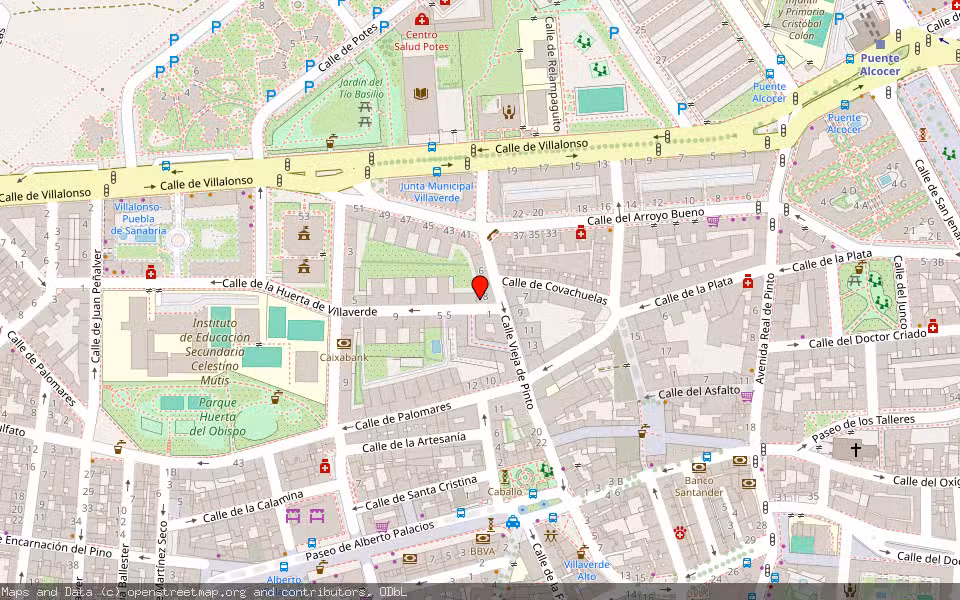This screenshot has width=960, height=600.
Task: Click the Paseo de los Talleres label
Action: click(863, 427)
